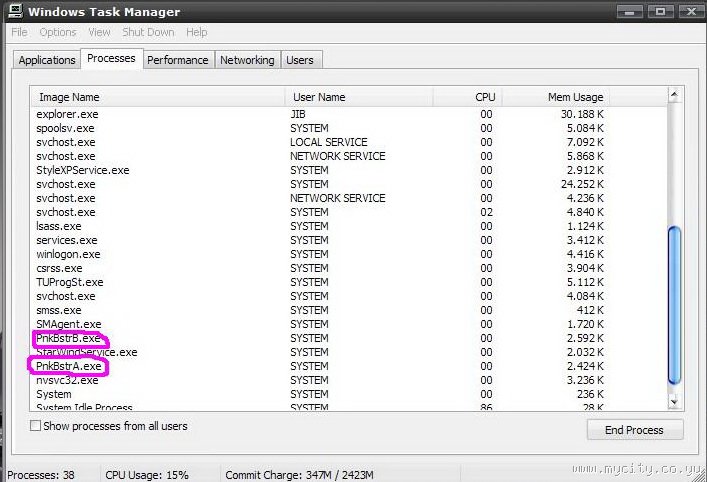The height and width of the screenshot is (482, 707).
Task: Open the Shut Down menu
Action: point(148,32)
